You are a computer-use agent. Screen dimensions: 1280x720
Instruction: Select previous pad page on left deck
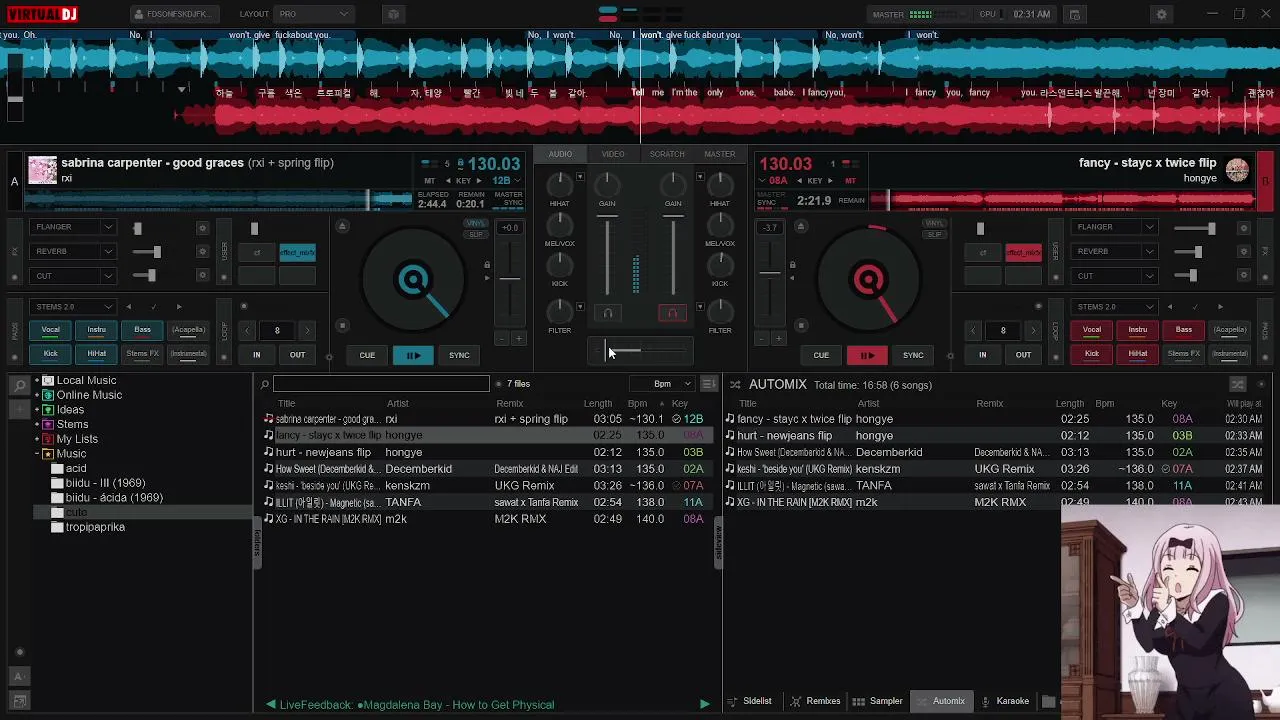pos(129,307)
